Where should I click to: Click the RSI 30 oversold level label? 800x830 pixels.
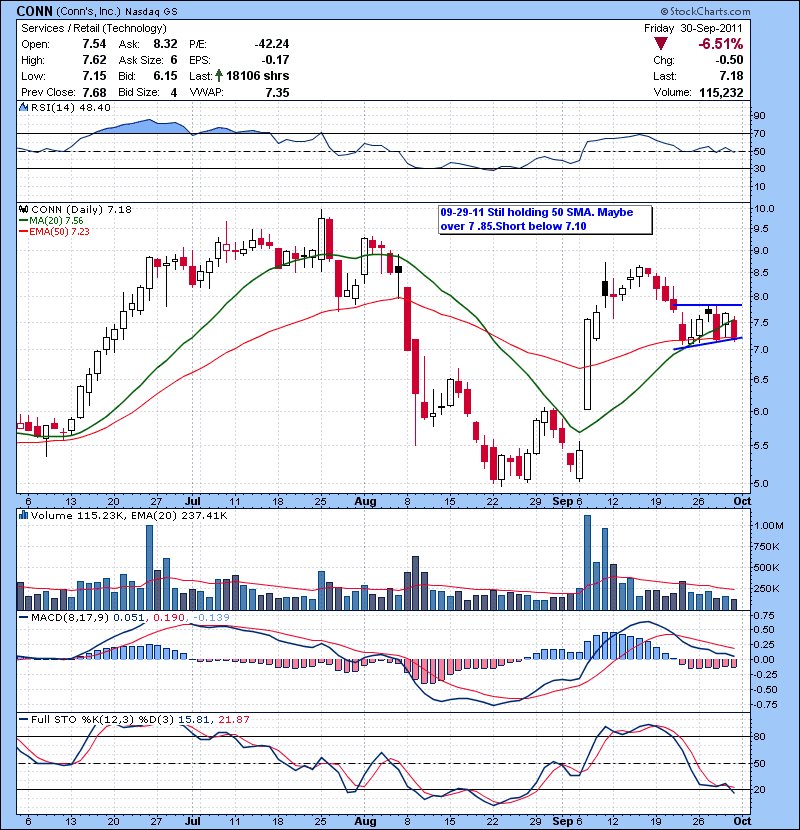tap(760, 168)
